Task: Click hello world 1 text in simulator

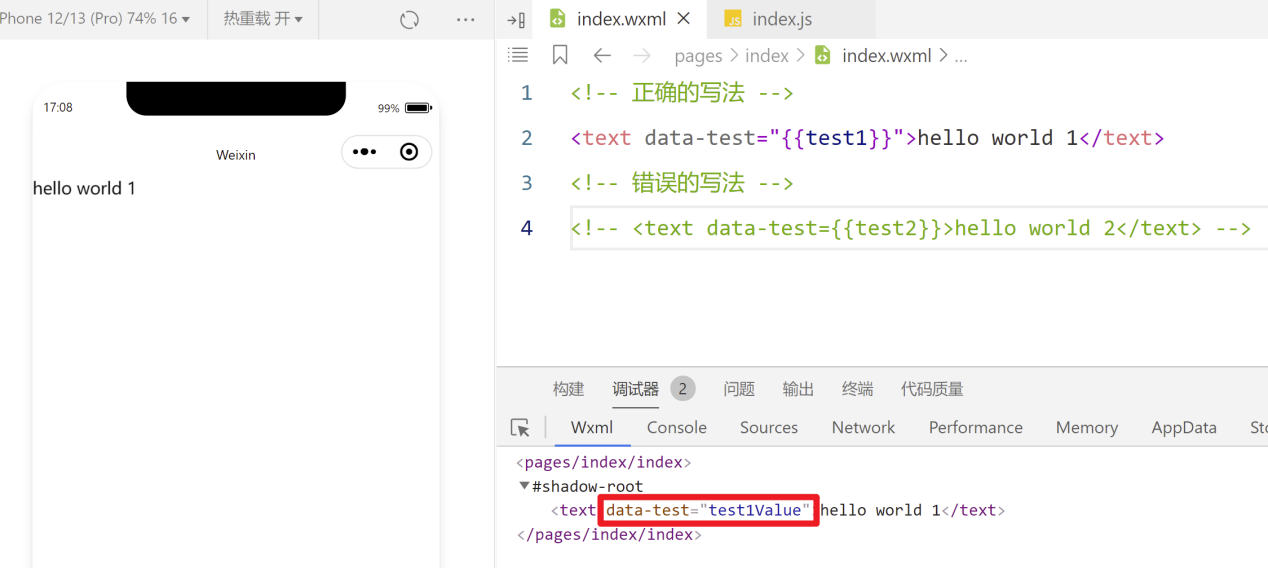Action: 84,188
